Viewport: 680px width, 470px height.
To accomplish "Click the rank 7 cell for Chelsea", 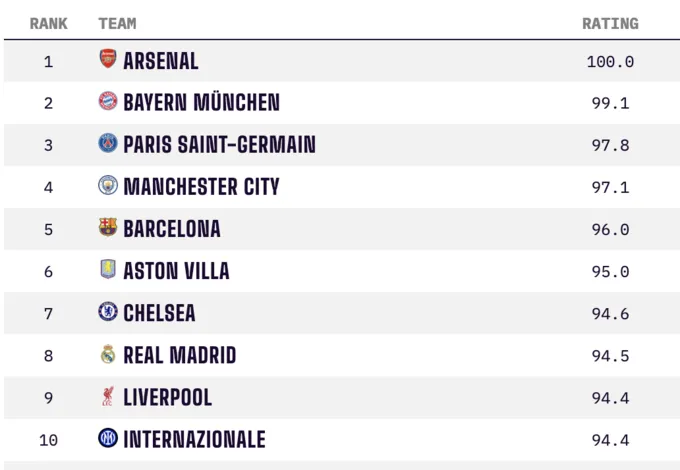I will click(48, 313).
